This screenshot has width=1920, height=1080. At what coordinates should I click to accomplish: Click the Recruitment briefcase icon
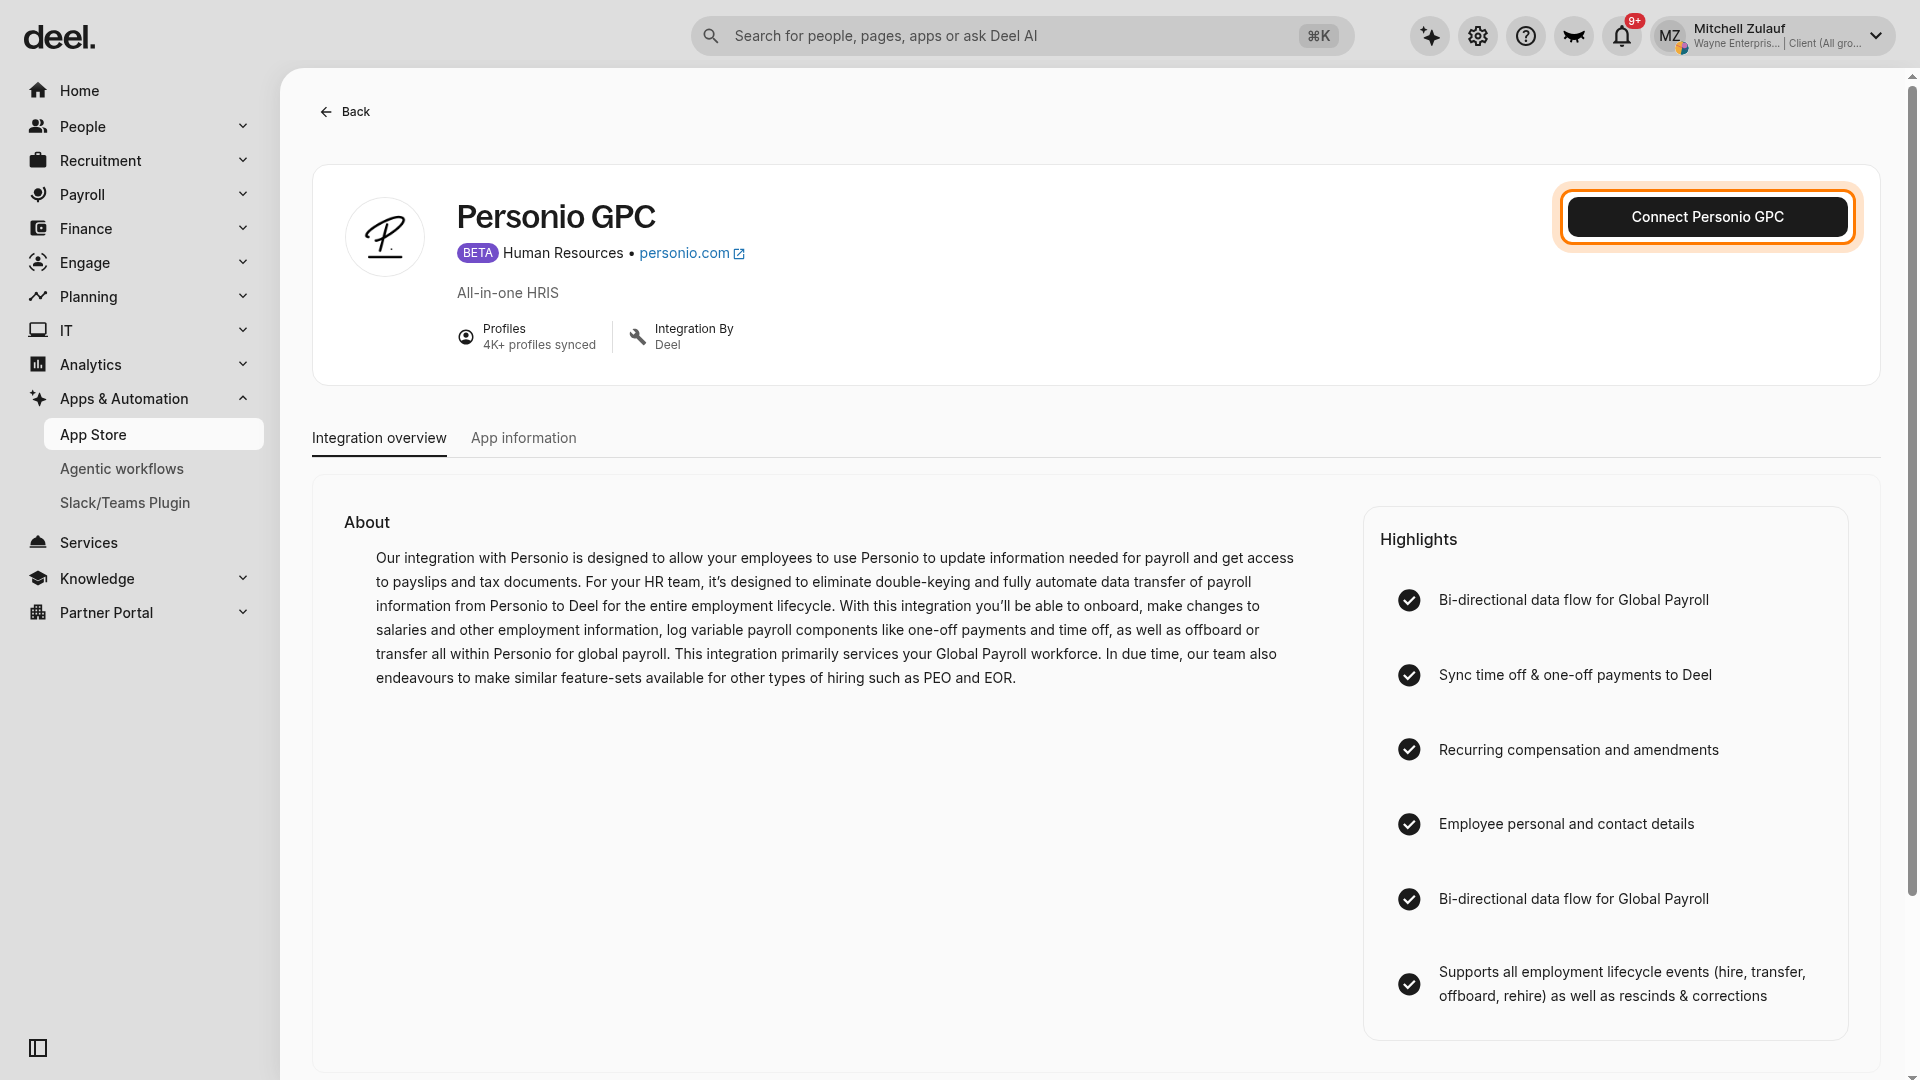point(38,161)
